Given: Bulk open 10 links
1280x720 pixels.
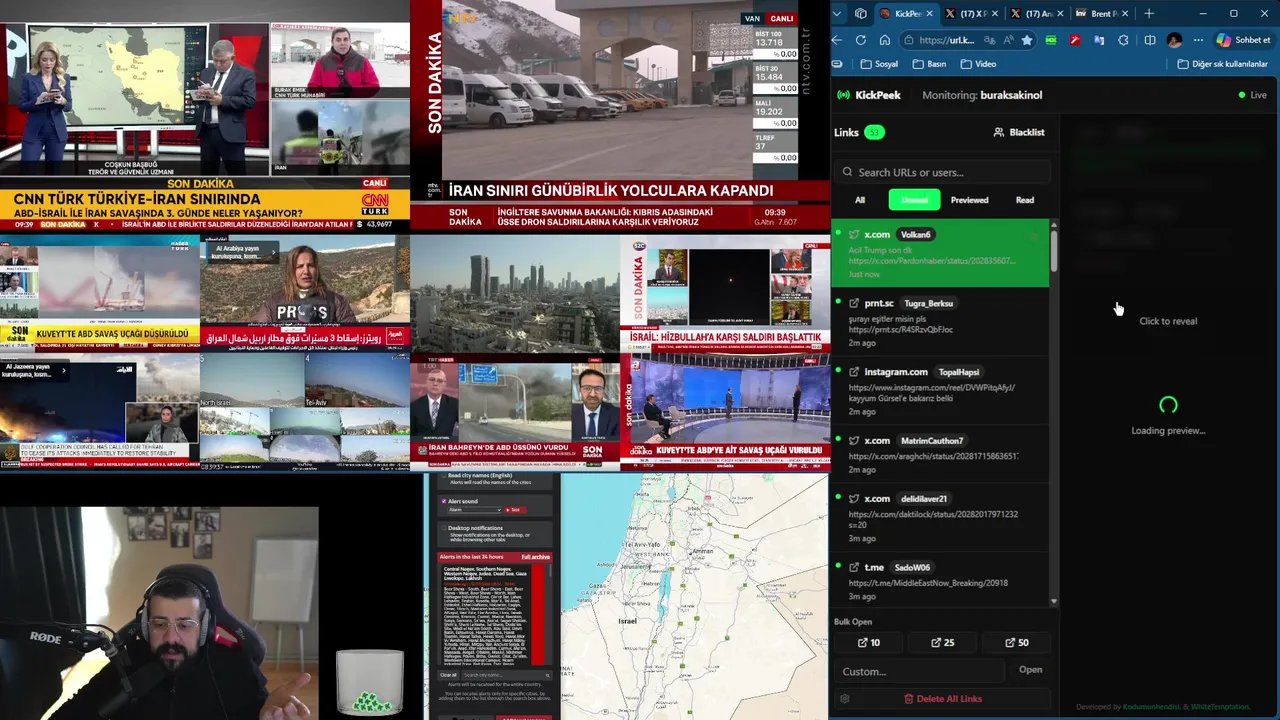Looking at the screenshot, I should [868, 643].
